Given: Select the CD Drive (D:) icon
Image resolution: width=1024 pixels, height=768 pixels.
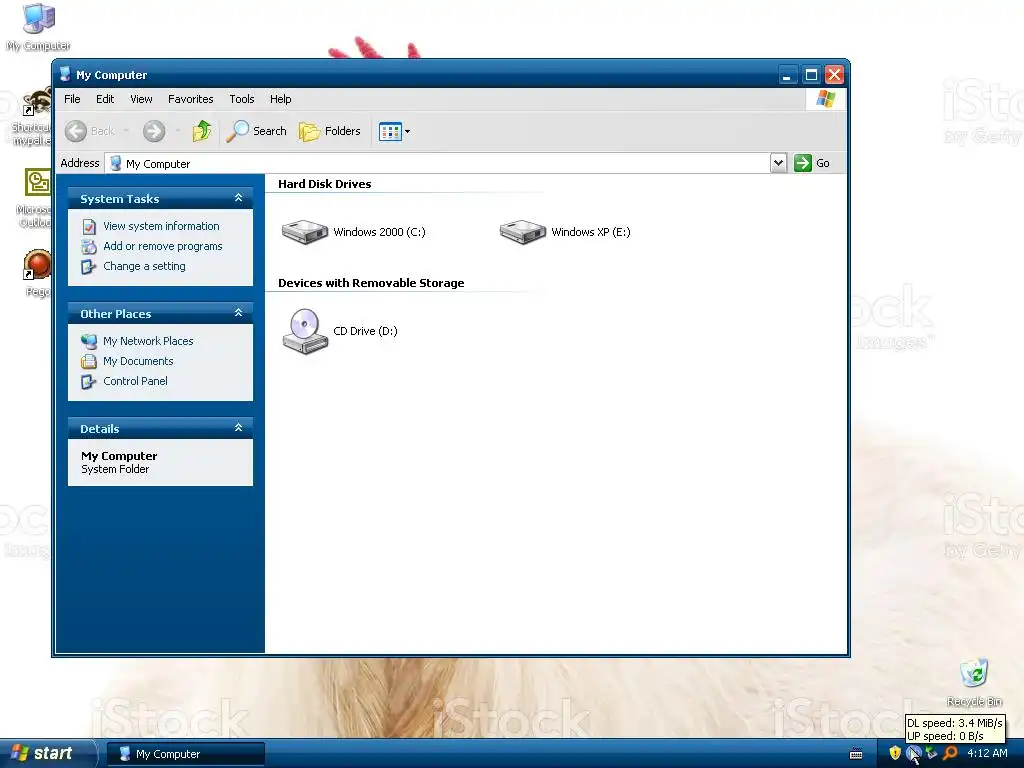Looking at the screenshot, I should coord(304,331).
